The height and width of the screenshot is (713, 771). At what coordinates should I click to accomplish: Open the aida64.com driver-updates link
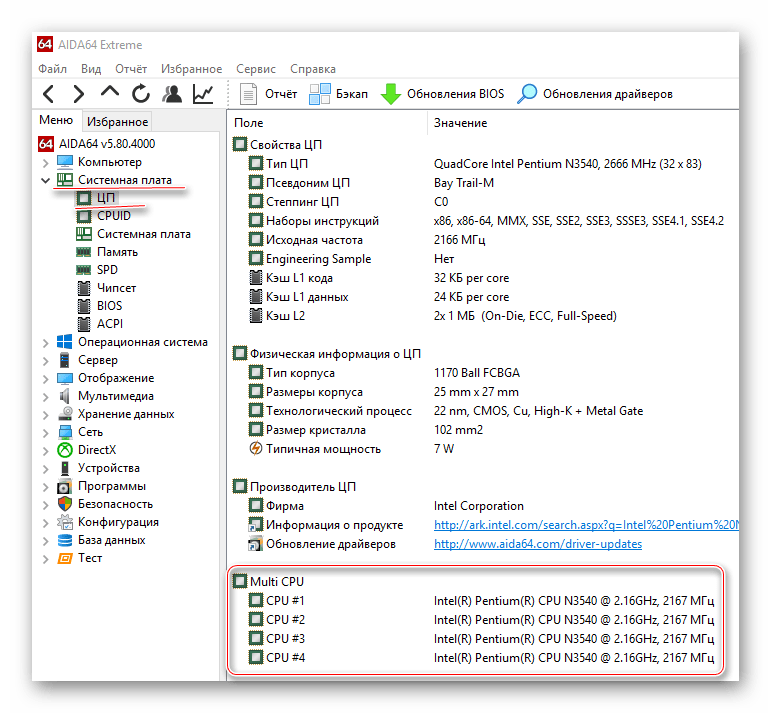tap(538, 544)
